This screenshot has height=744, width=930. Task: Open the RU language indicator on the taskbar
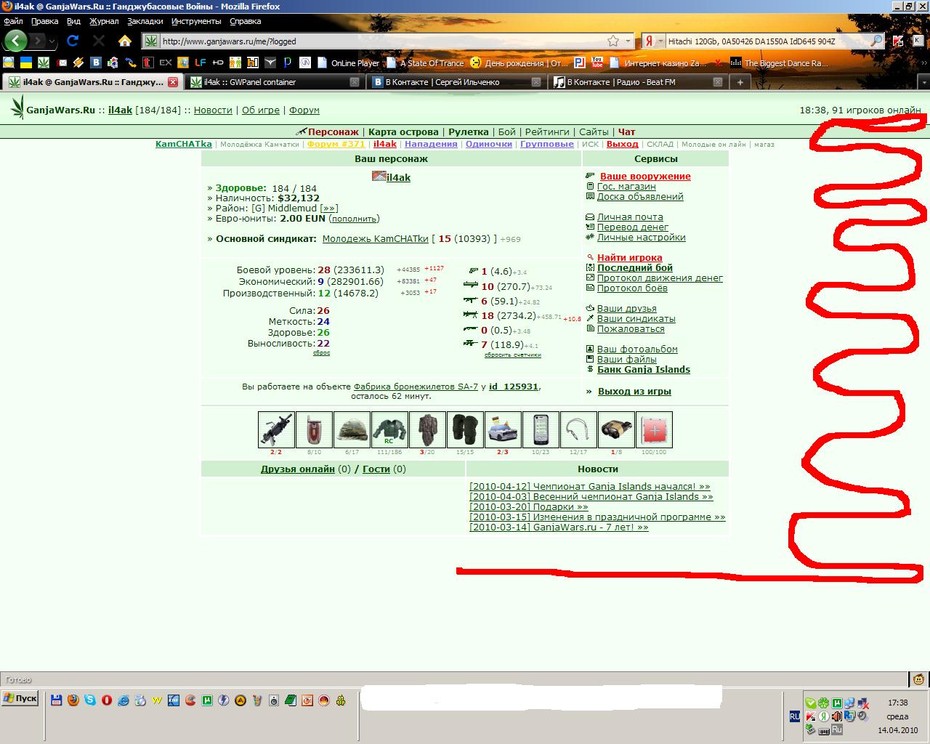(x=795, y=716)
